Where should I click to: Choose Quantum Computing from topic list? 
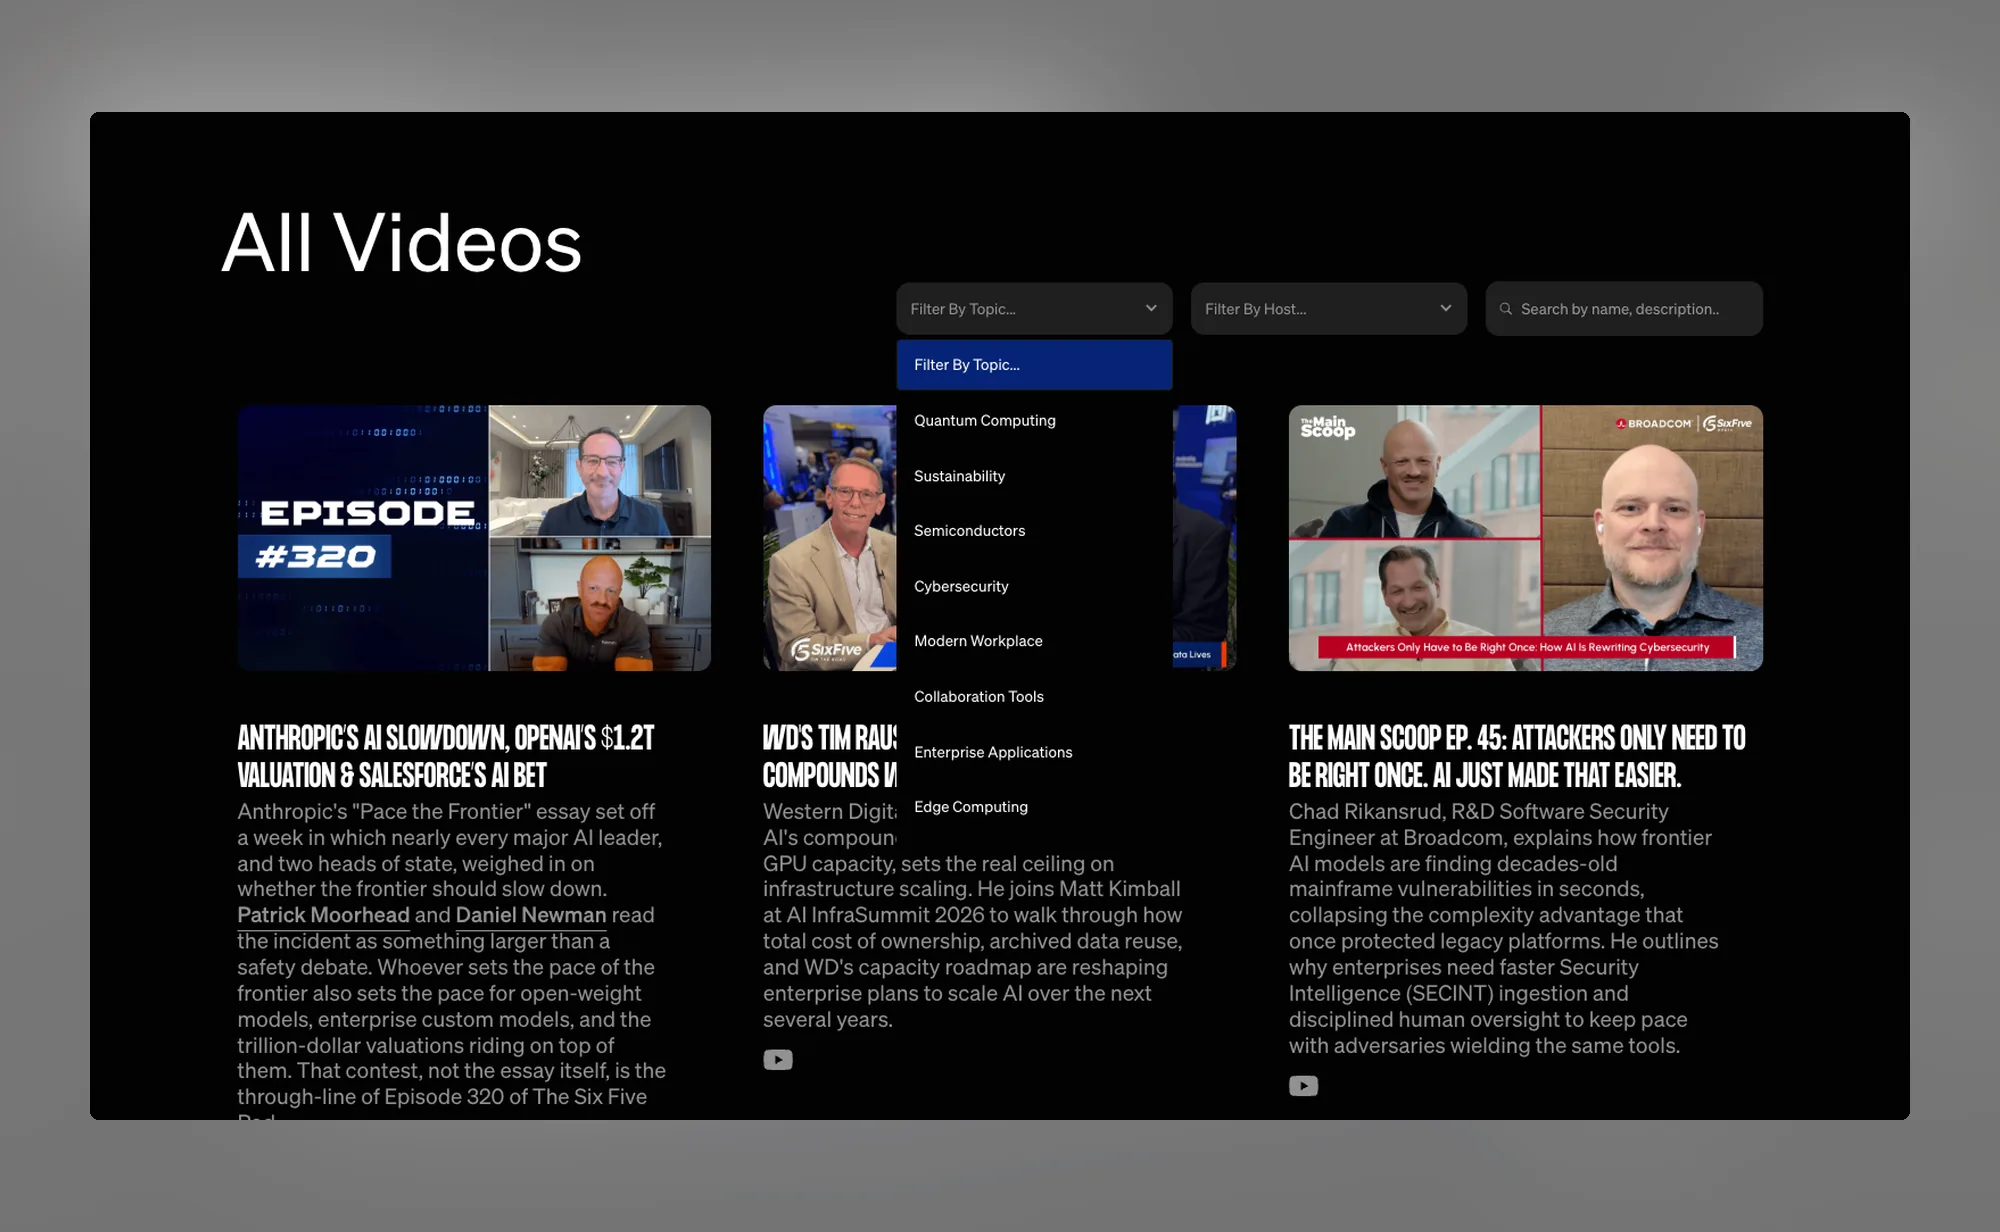tap(1034, 420)
